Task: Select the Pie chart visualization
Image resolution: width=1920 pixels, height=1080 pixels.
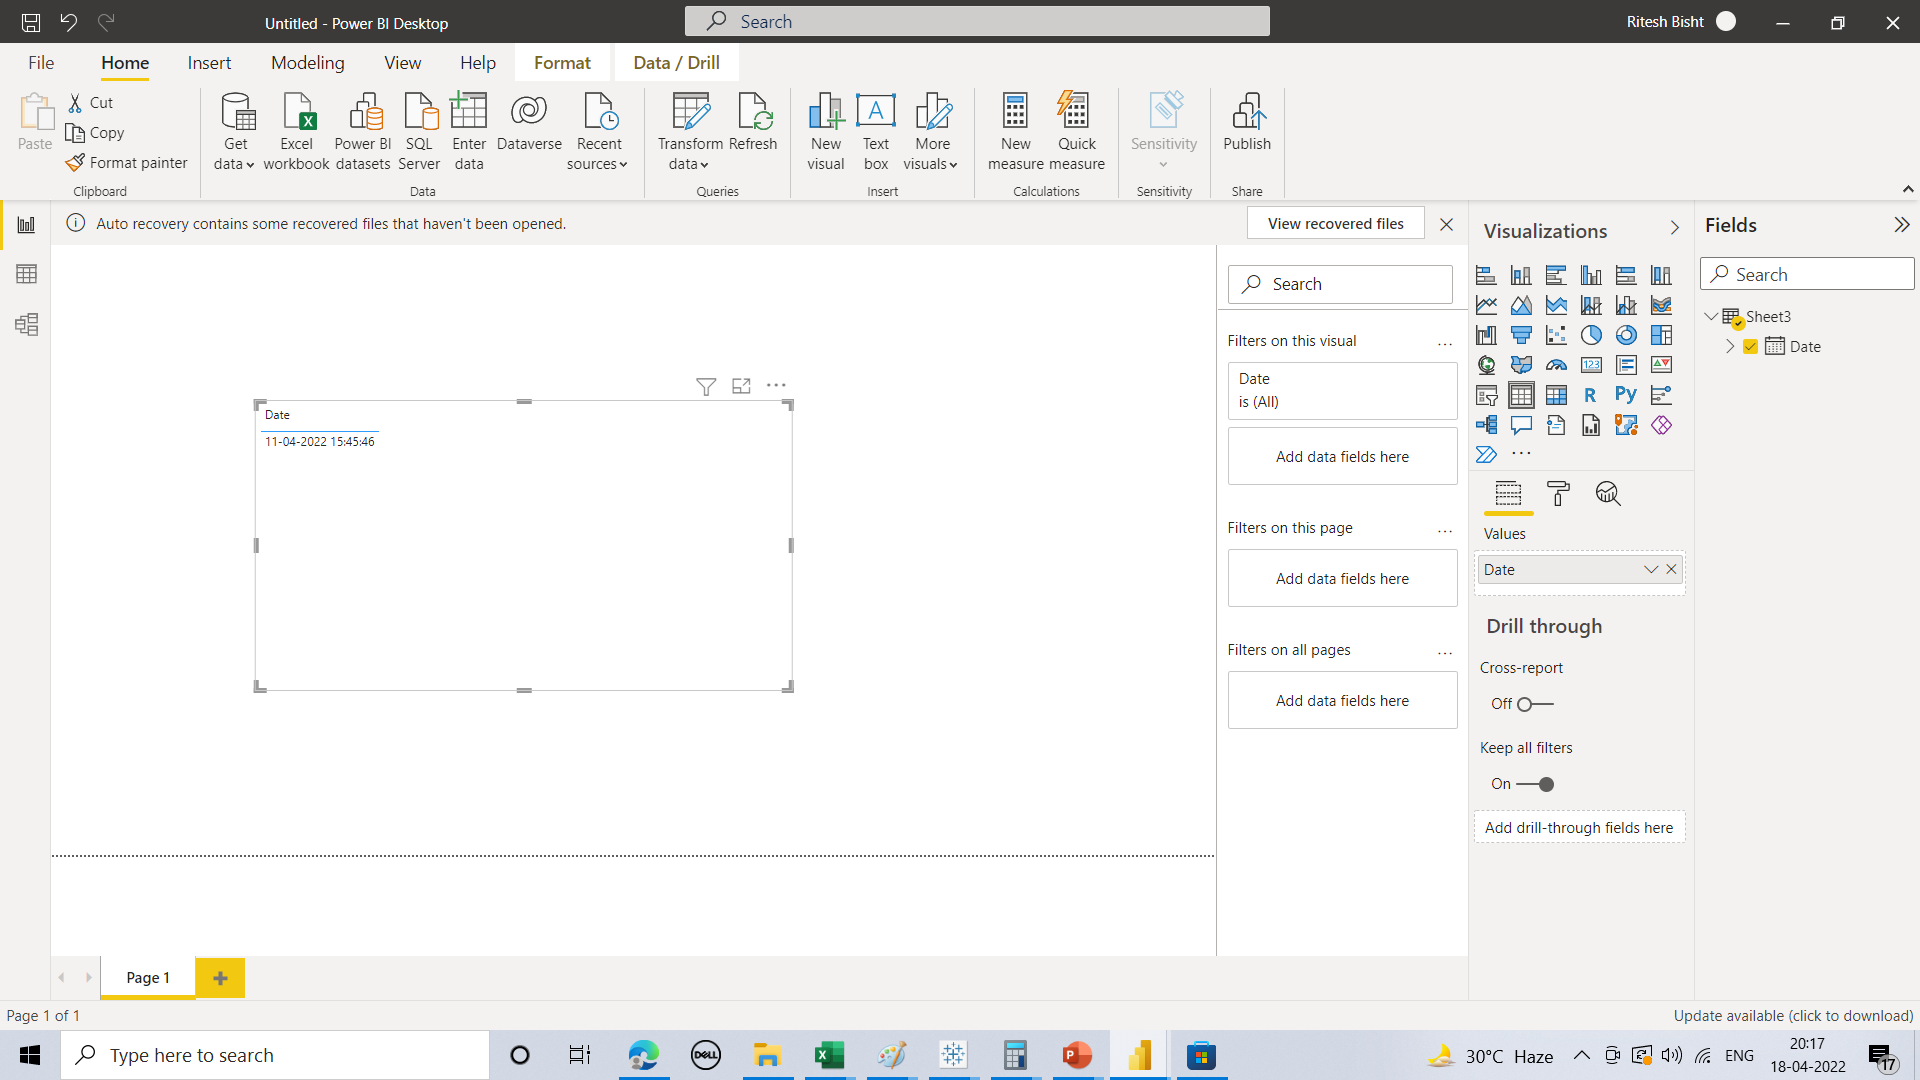Action: point(1591,335)
